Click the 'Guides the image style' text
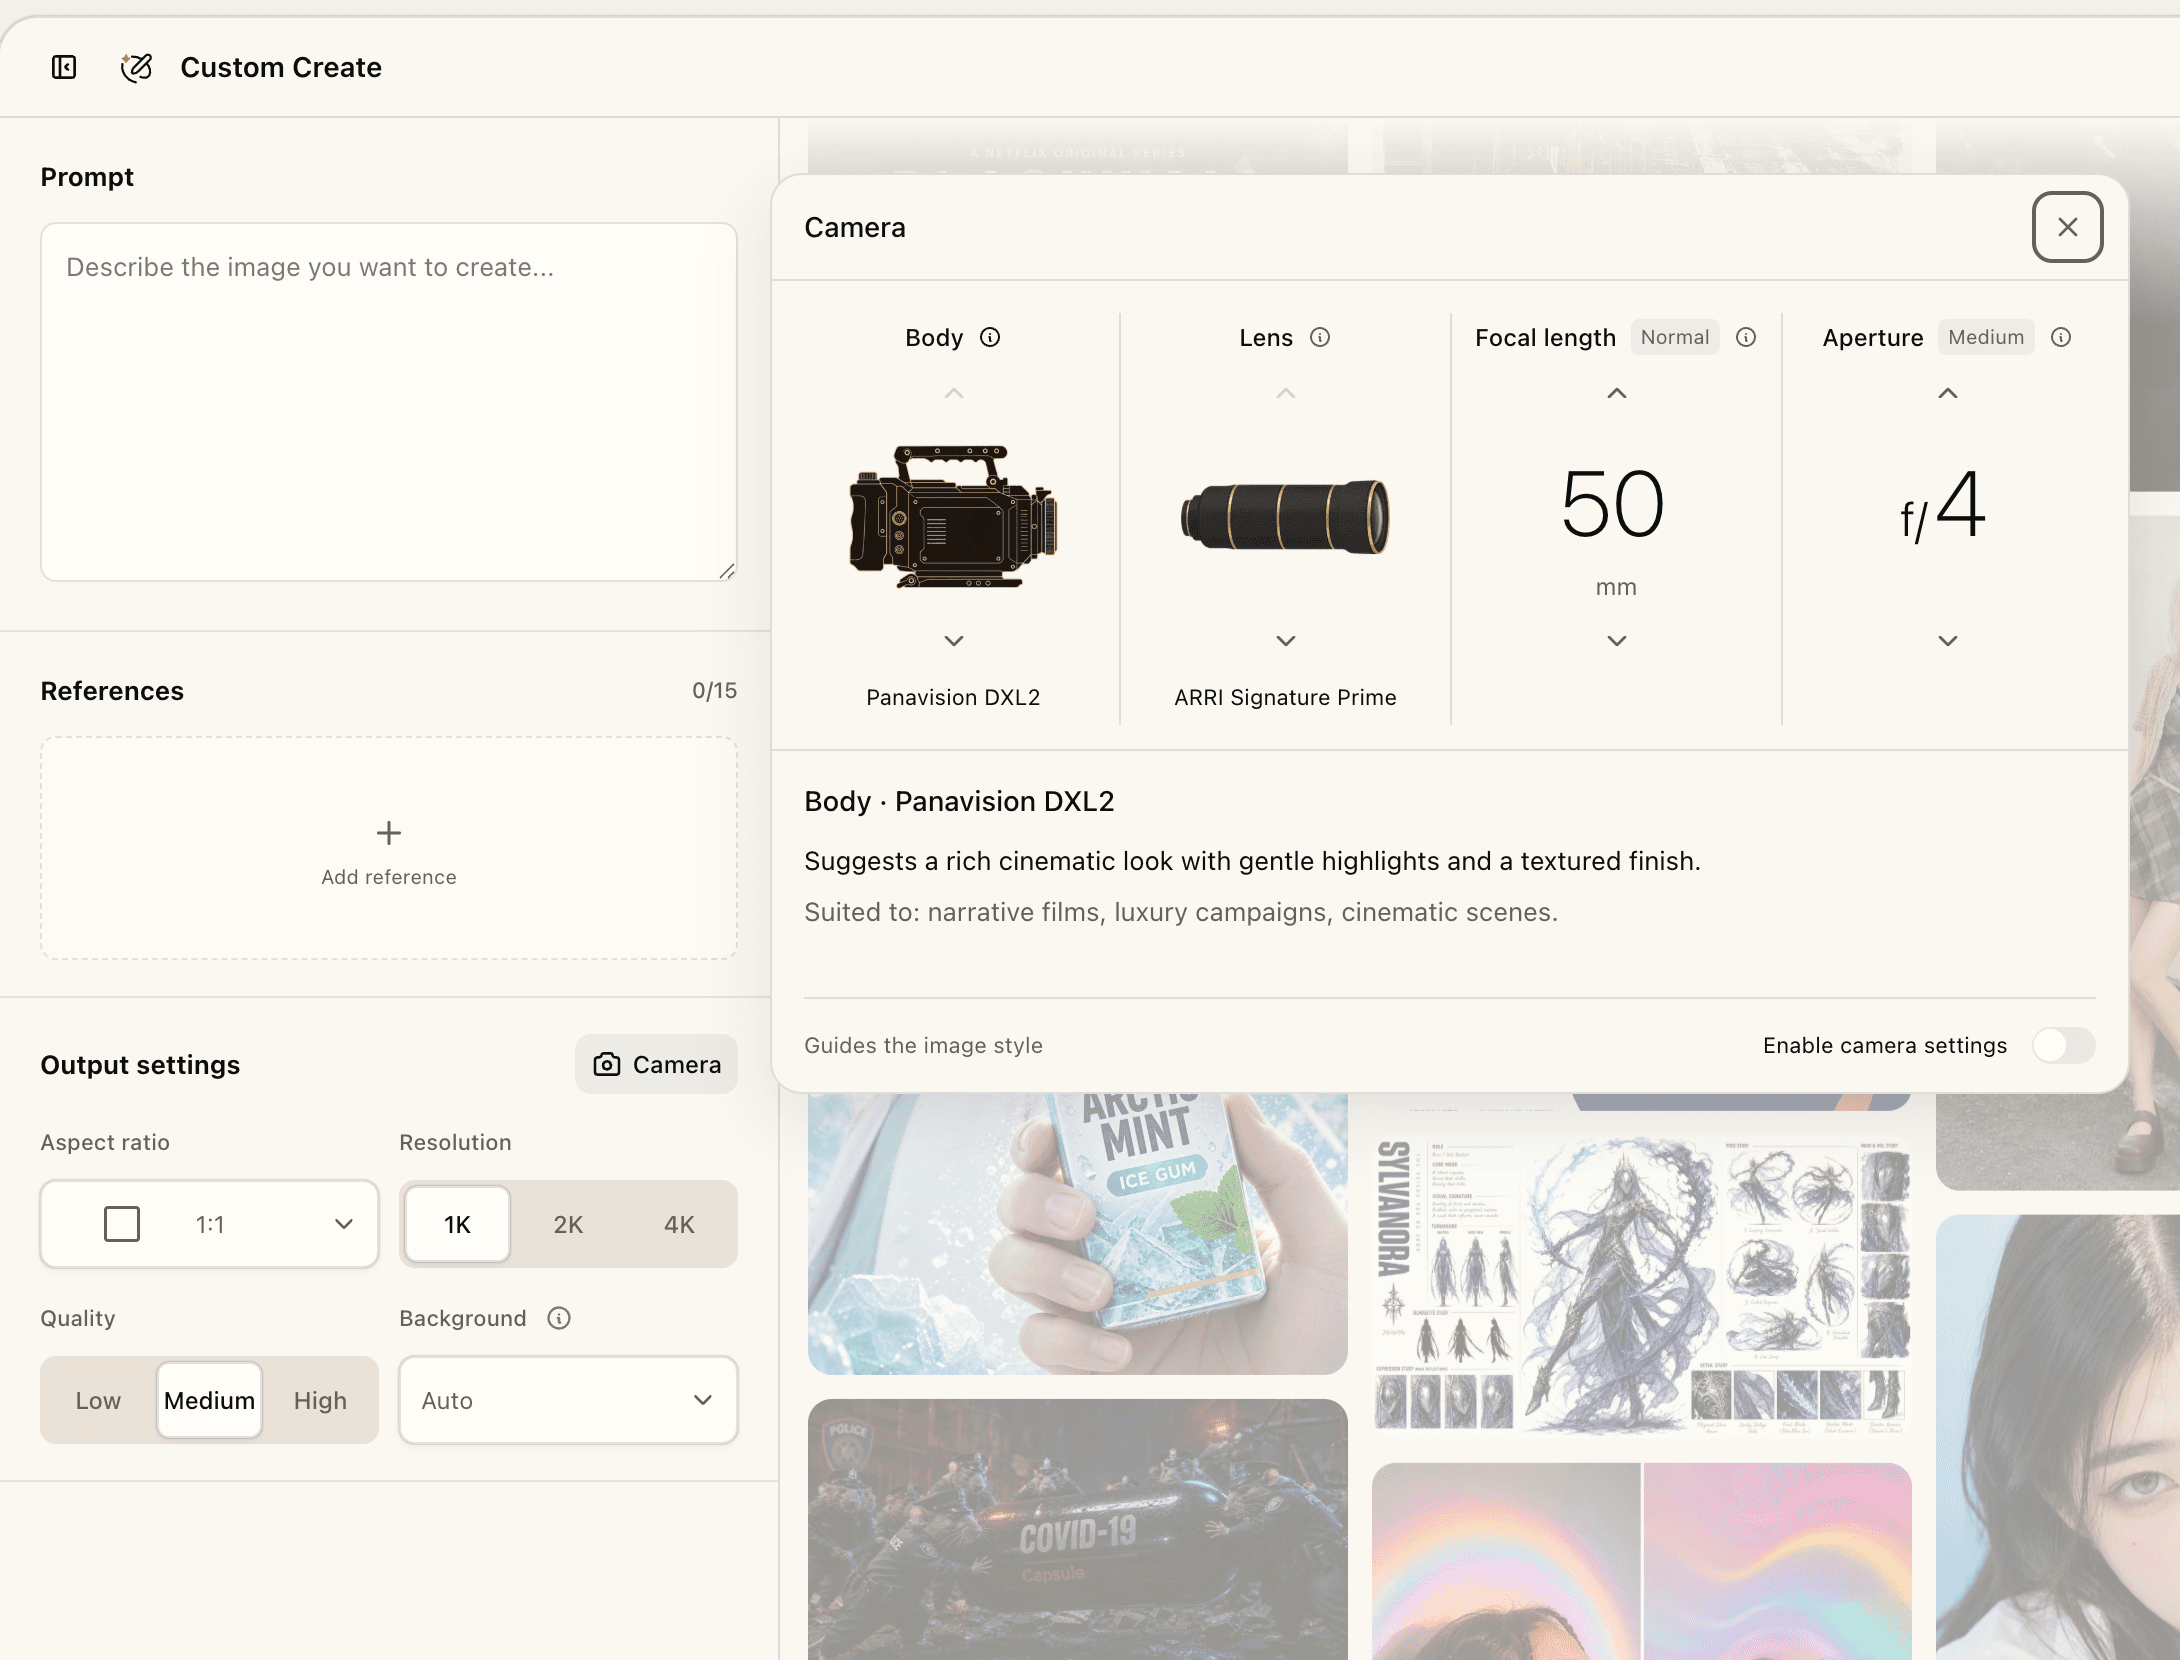The height and width of the screenshot is (1660, 2180). [x=923, y=1045]
